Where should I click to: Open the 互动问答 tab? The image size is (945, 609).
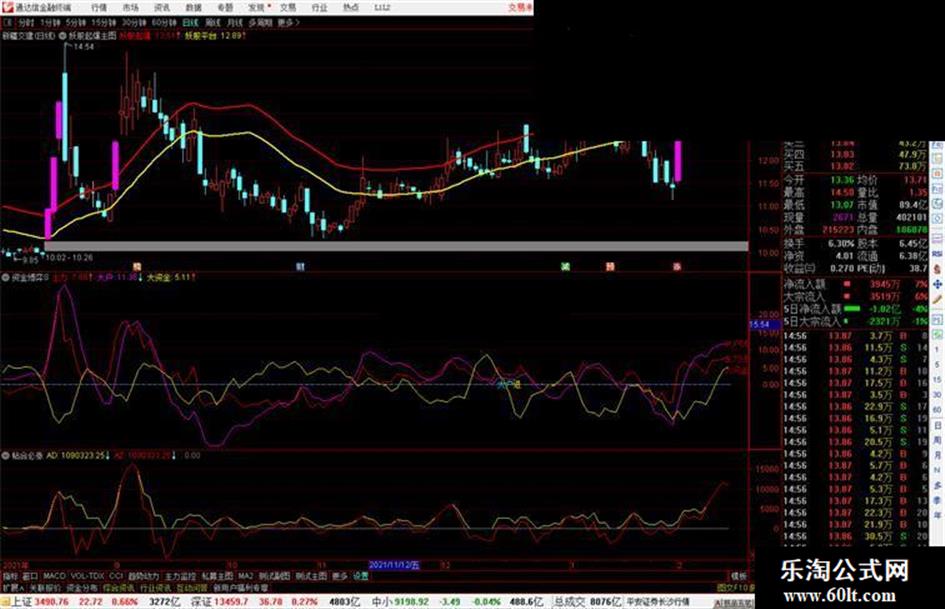tap(192, 588)
